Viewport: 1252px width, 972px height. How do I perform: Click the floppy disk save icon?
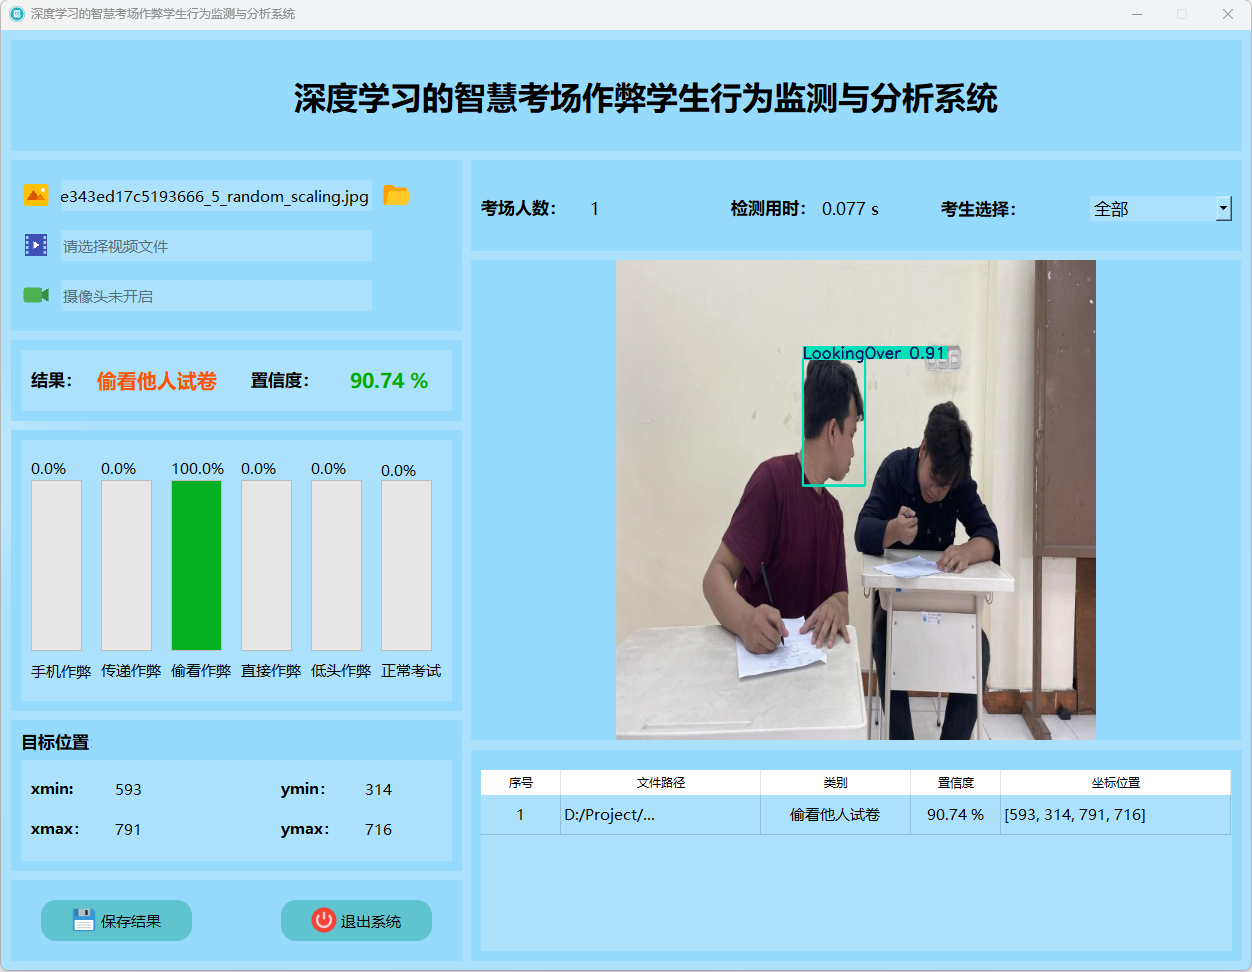[x=84, y=920]
